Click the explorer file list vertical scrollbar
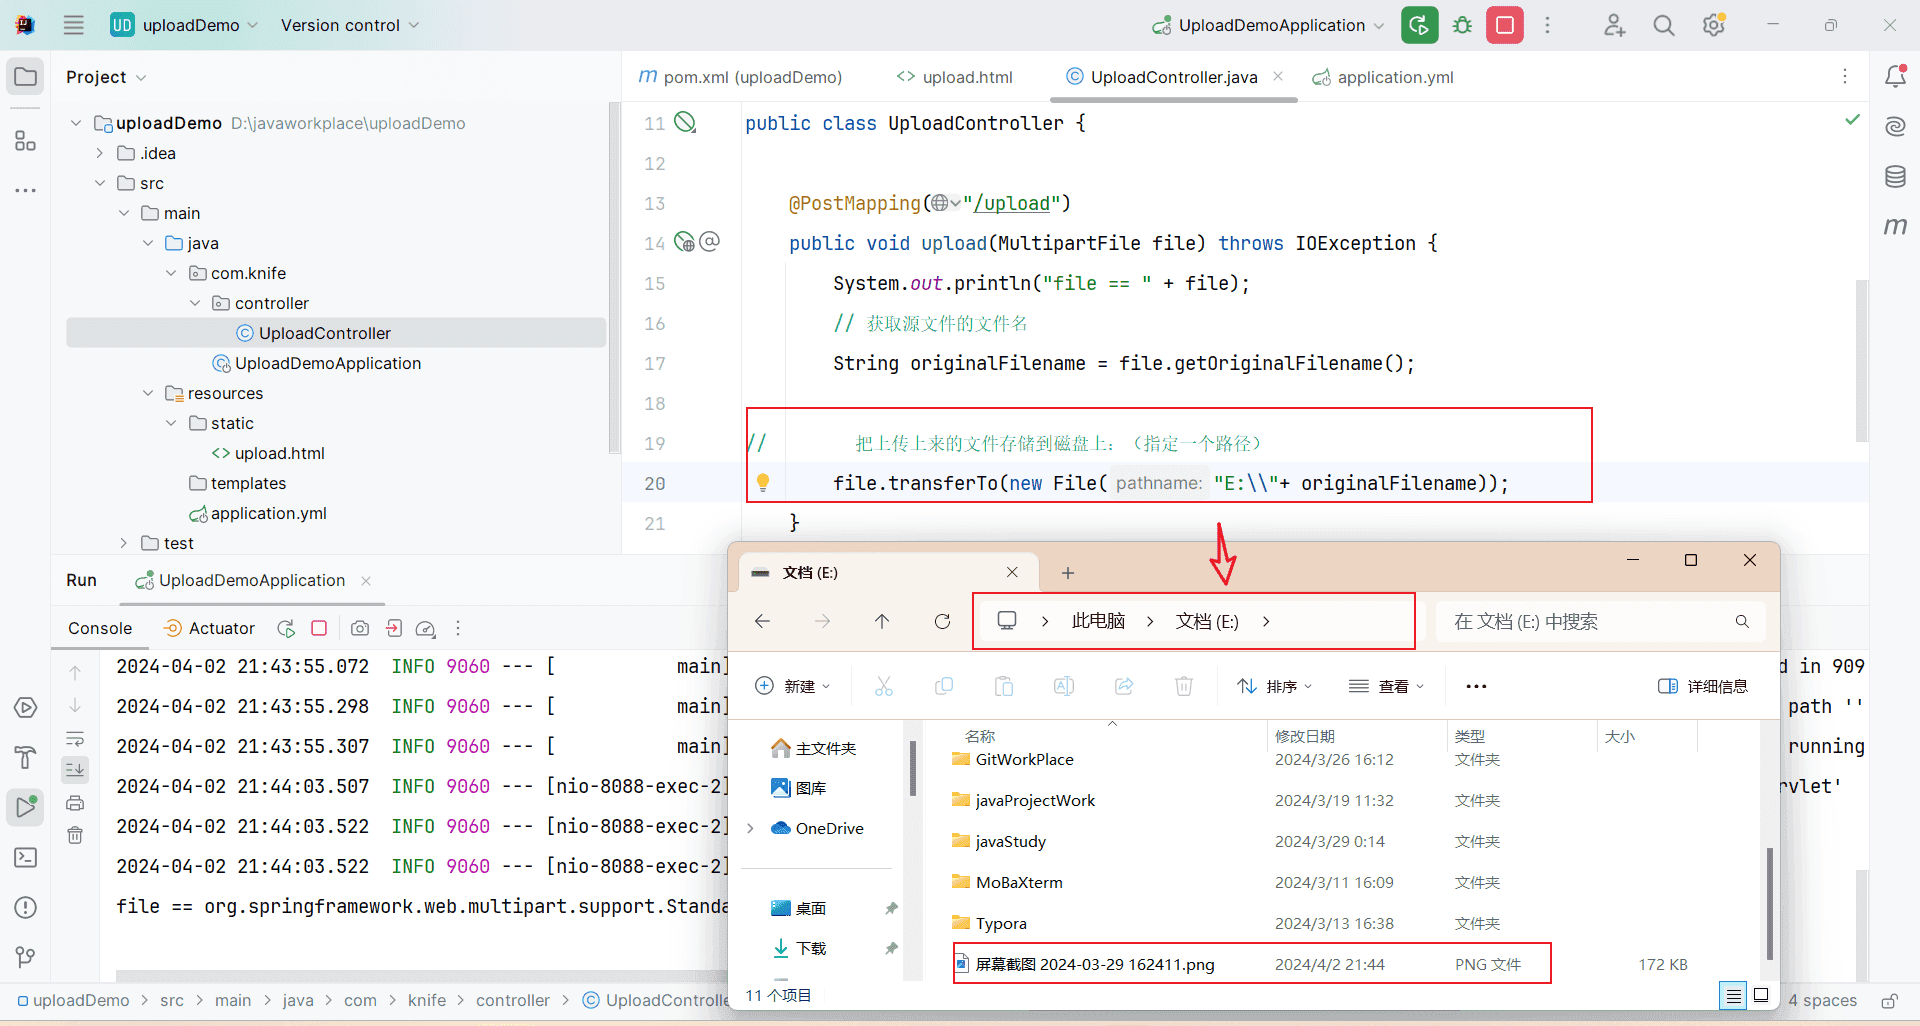The width and height of the screenshot is (1920, 1026). click(x=1769, y=903)
